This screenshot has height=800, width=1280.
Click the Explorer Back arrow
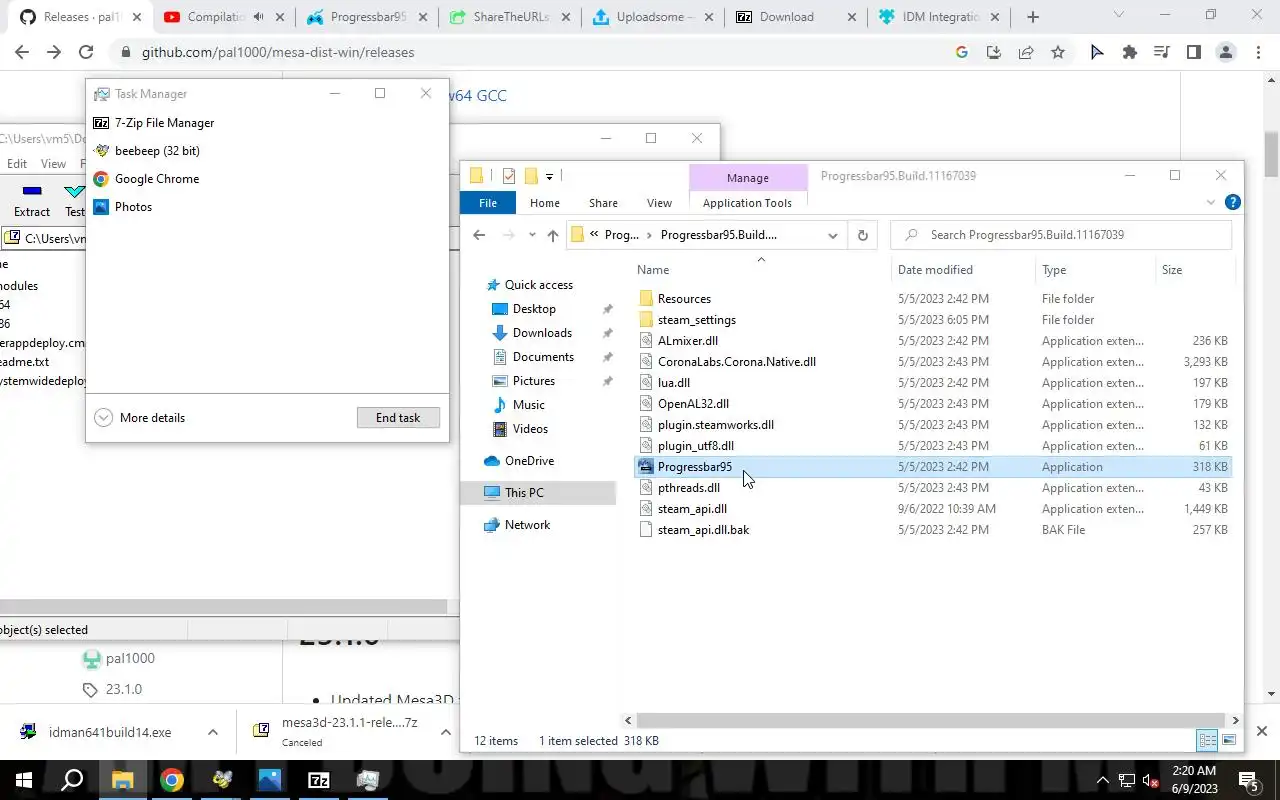tap(479, 235)
